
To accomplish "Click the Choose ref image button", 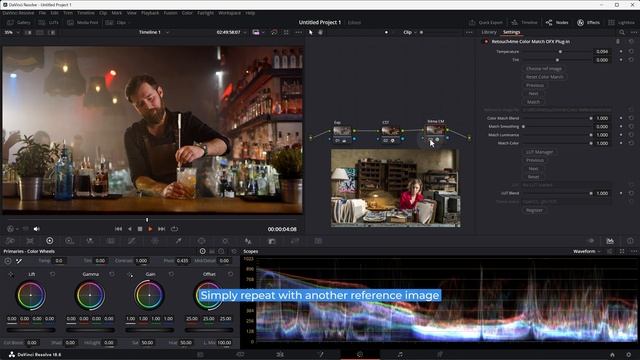I will [x=544, y=69].
